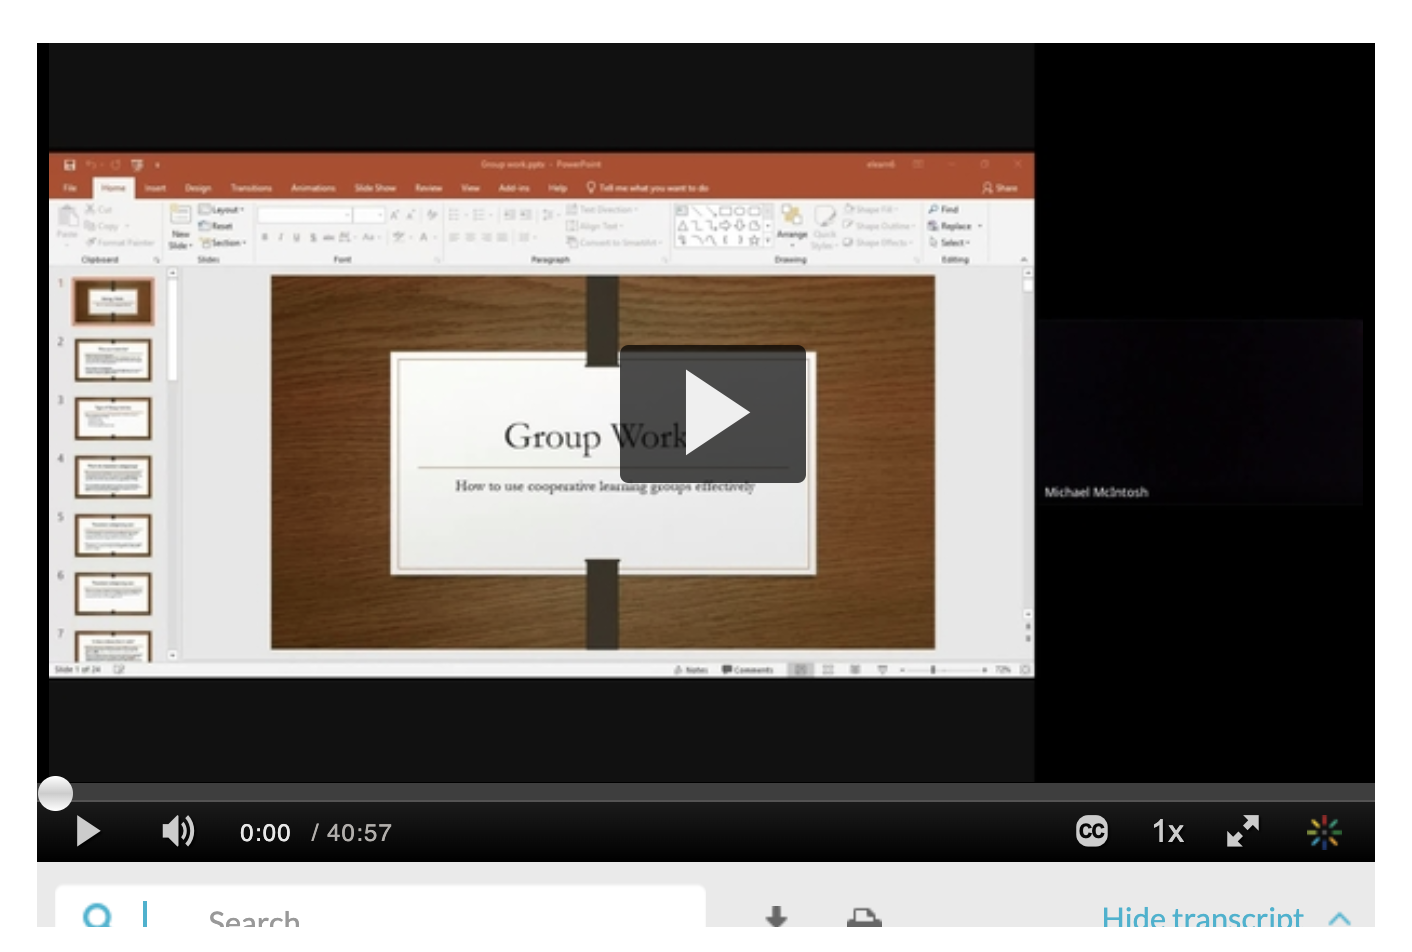The image size is (1412, 952).
Task: Mute audio with the speaker icon
Action: [x=178, y=831]
